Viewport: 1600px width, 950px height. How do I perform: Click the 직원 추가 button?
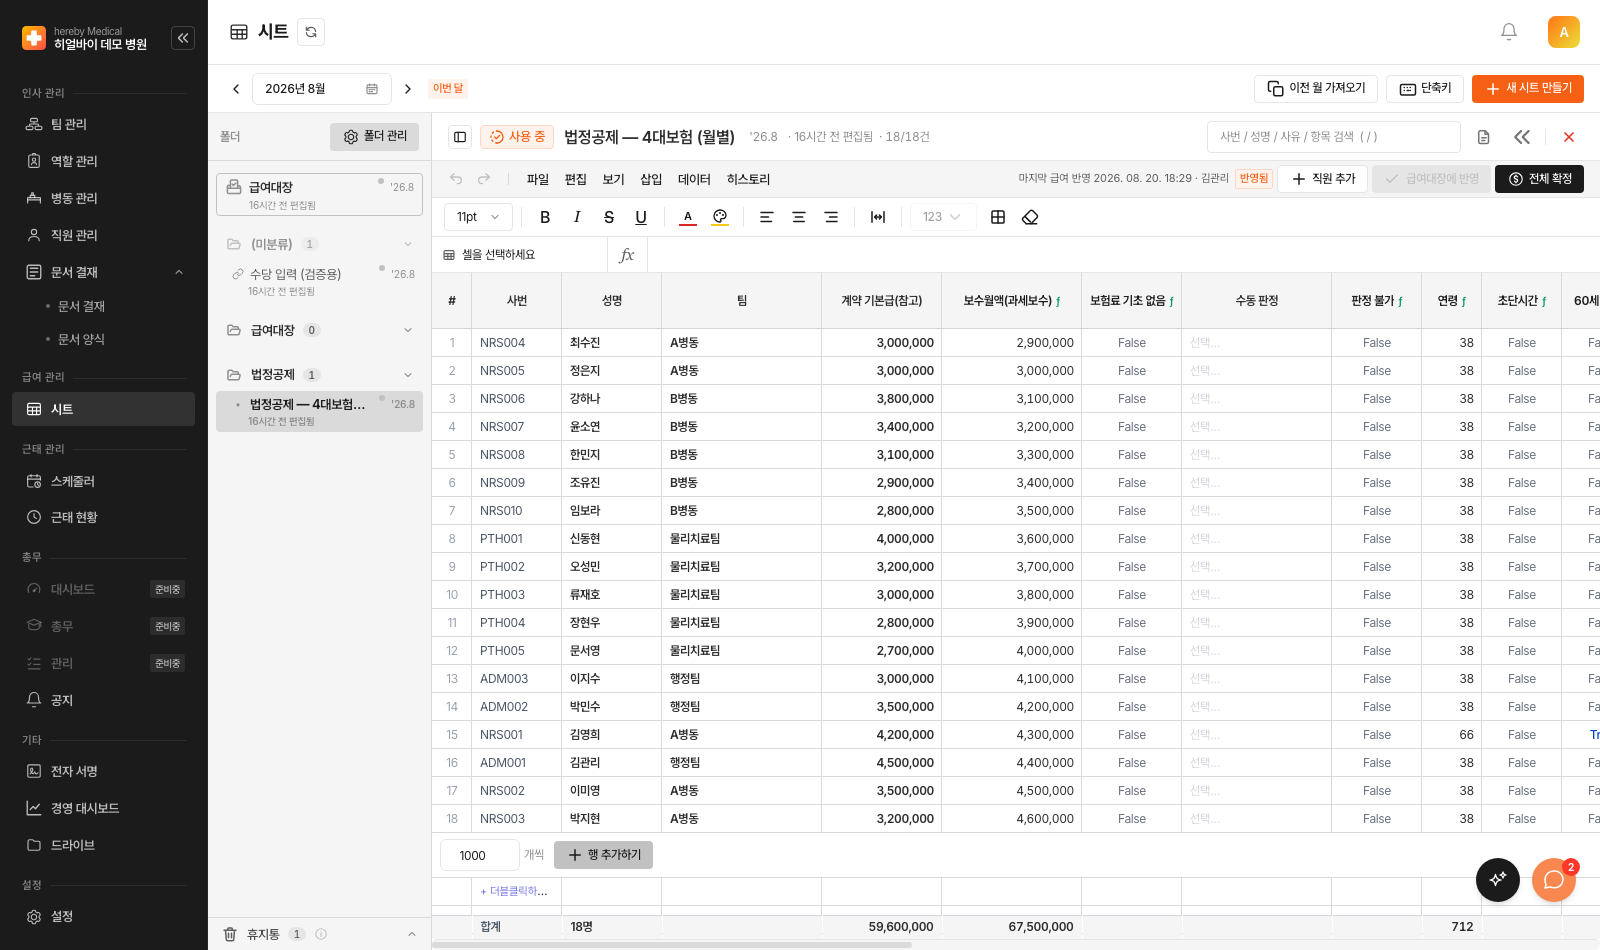(x=1323, y=179)
